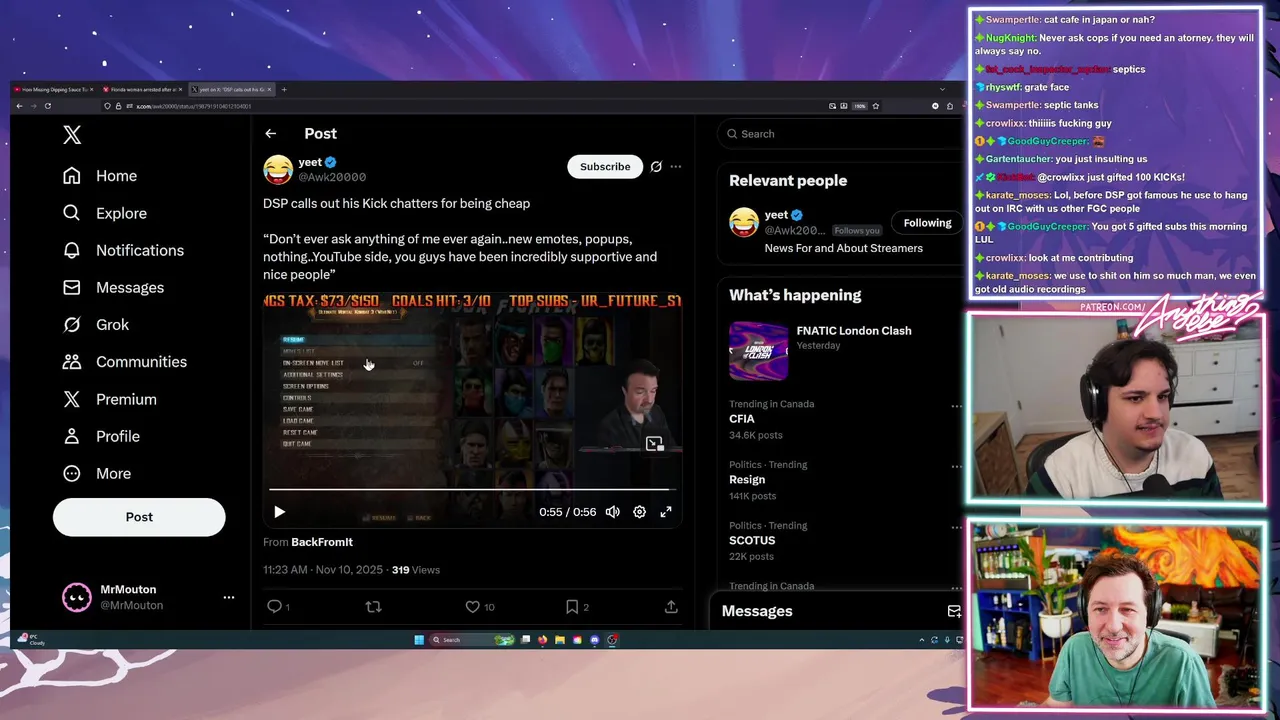Open the Resign trending topic
This screenshot has width=1280, height=720.
tap(747, 480)
